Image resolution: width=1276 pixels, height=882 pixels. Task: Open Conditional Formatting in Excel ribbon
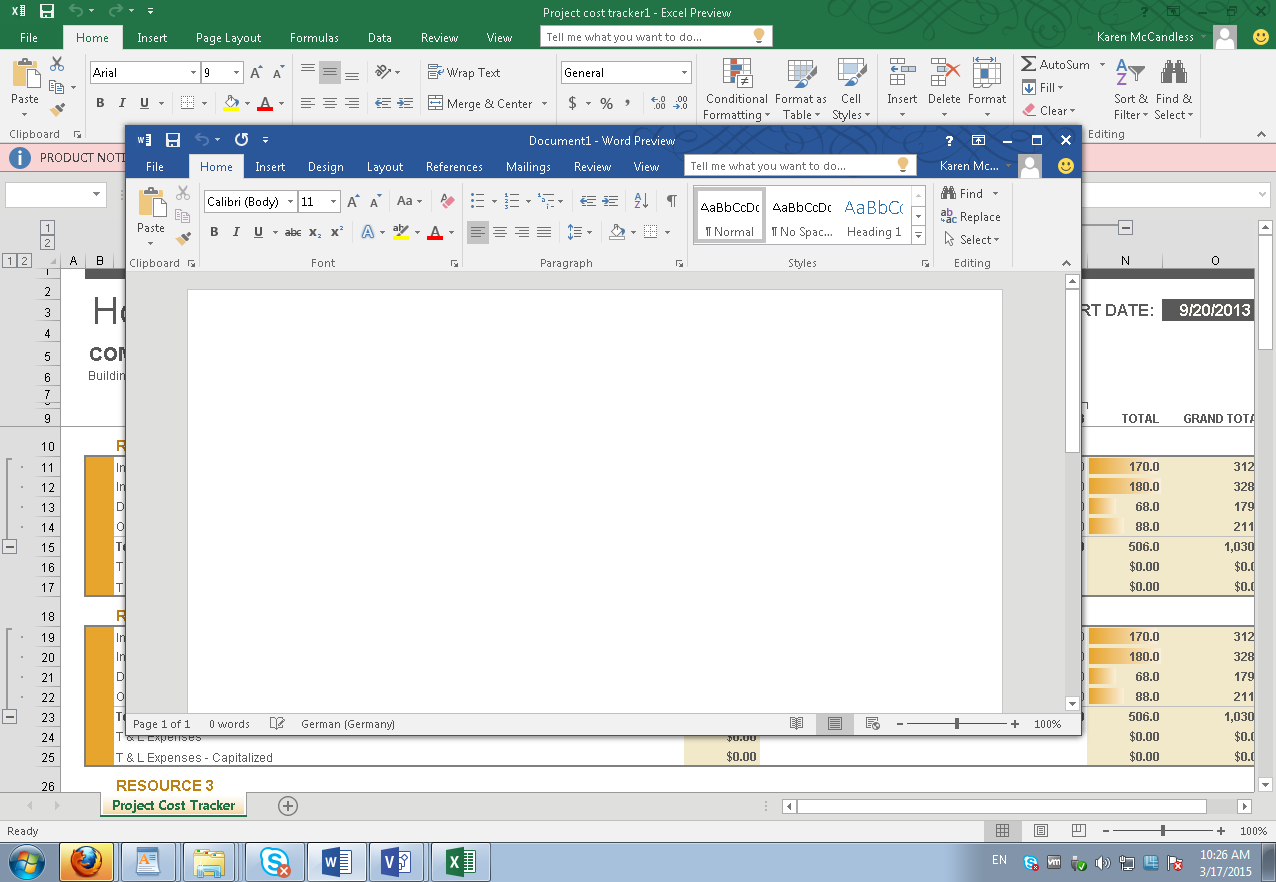[736, 90]
